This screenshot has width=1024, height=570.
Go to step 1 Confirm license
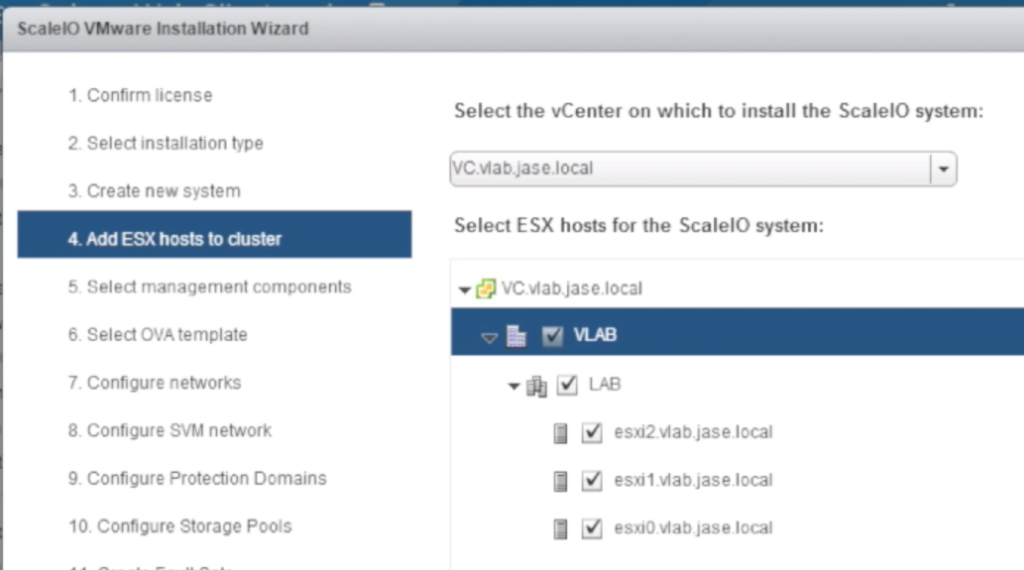click(140, 96)
